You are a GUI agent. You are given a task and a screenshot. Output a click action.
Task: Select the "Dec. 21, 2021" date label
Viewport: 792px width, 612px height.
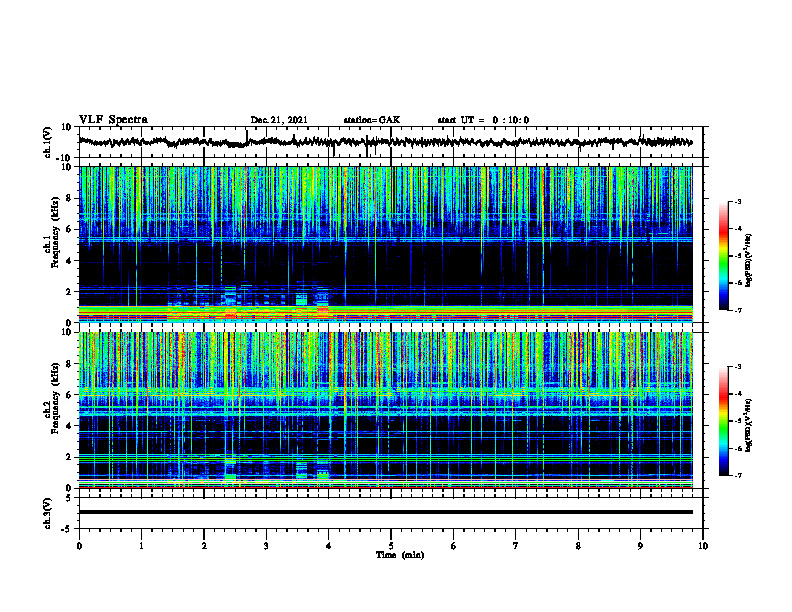click(x=279, y=120)
